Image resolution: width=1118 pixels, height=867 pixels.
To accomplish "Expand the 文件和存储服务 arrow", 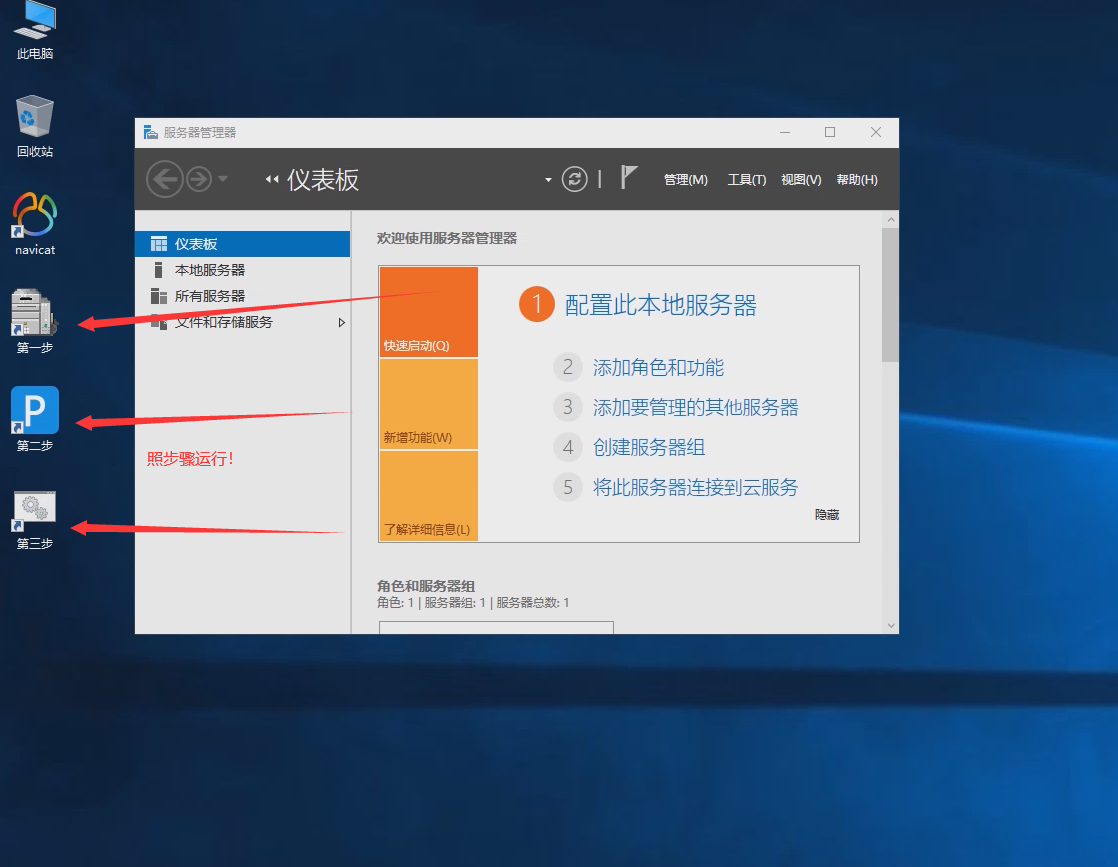I will (341, 323).
